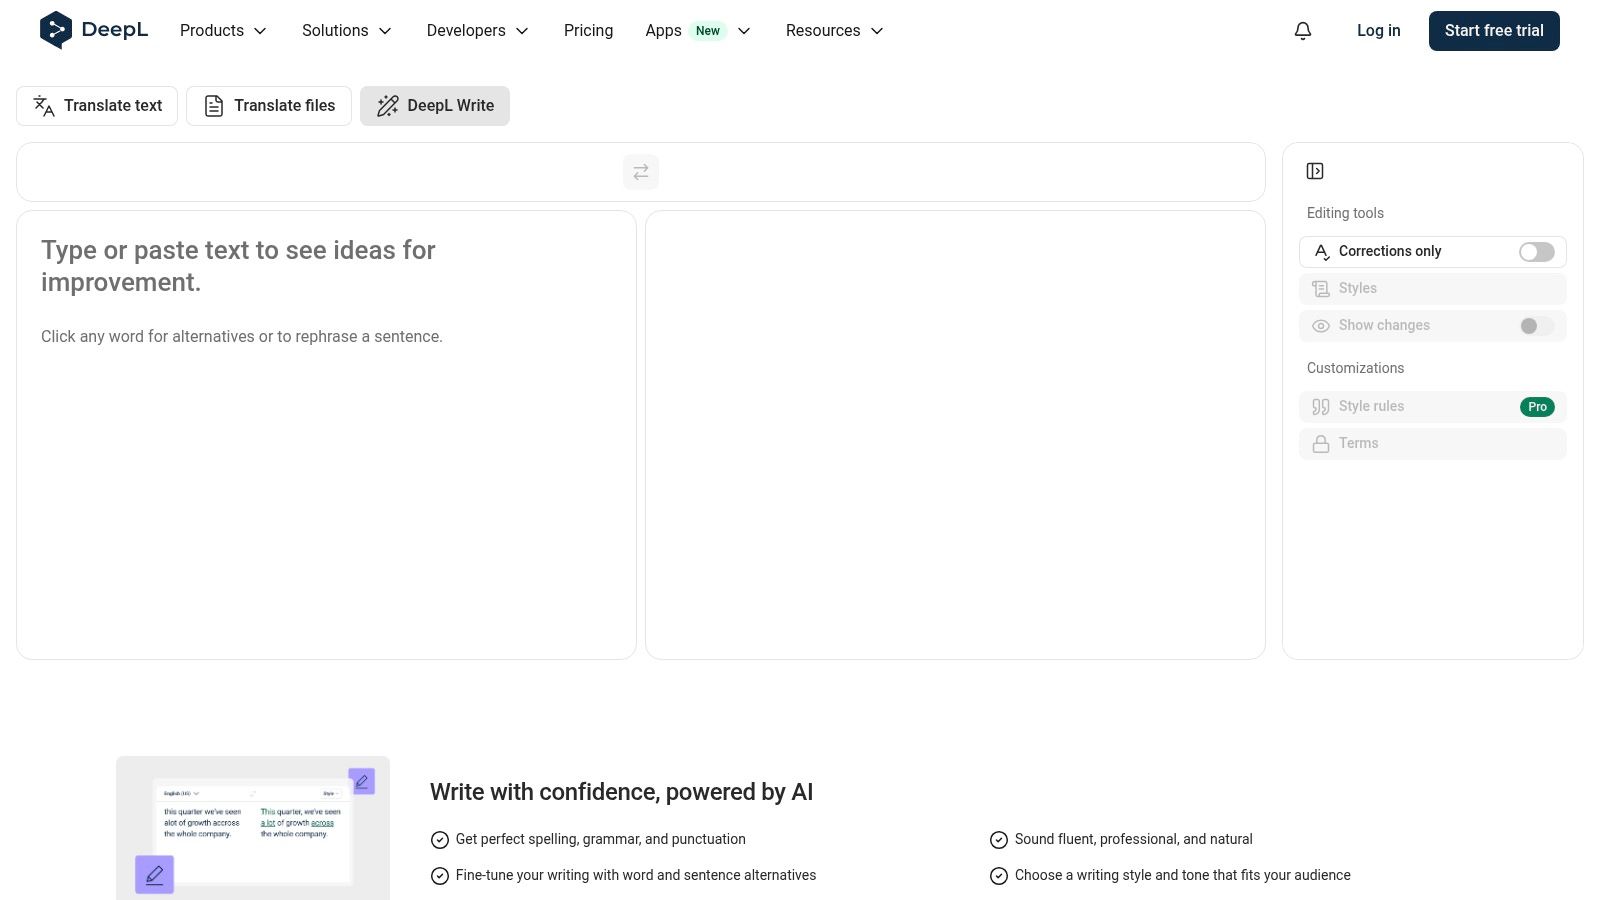1600x900 pixels.
Task: Click the Corrections only letter icon
Action: pyautogui.click(x=1321, y=251)
